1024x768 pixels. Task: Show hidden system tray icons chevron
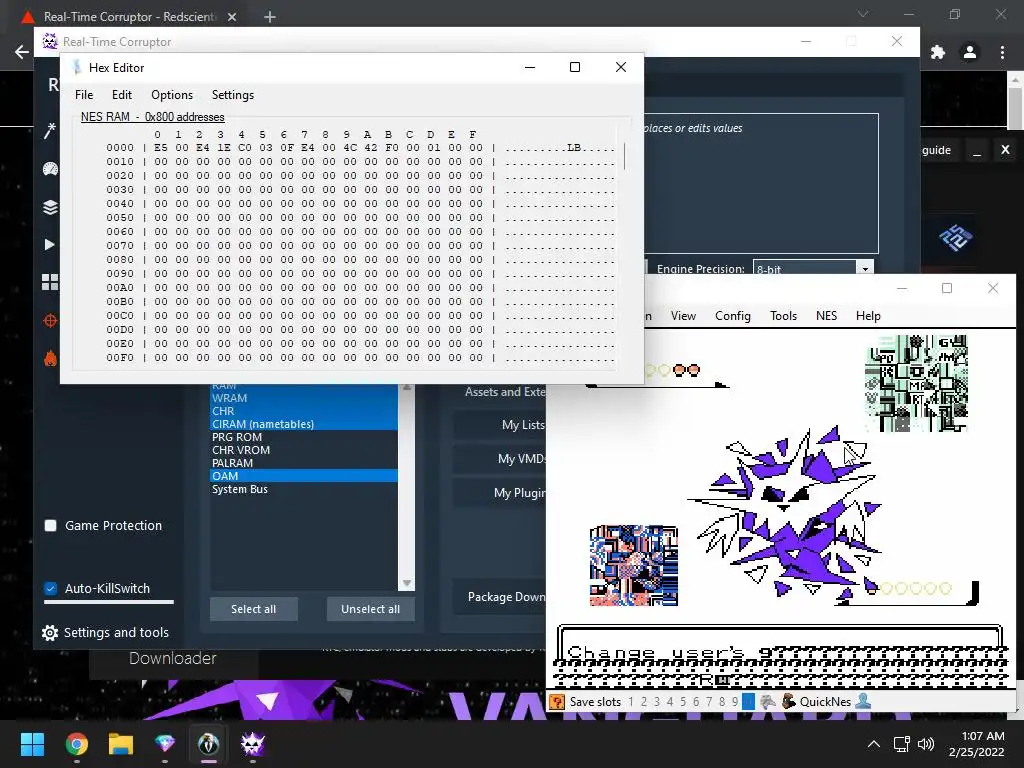click(874, 744)
